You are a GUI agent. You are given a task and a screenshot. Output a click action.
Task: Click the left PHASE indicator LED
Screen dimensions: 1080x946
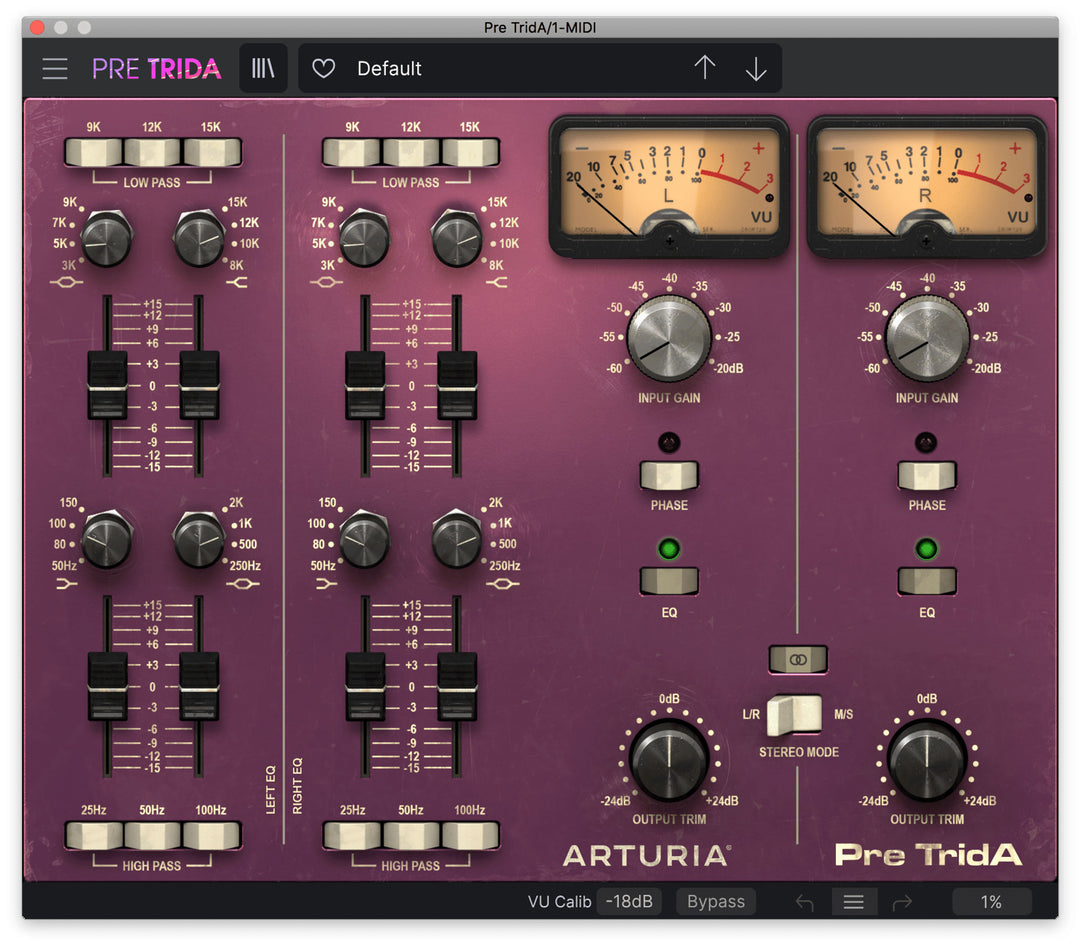pyautogui.click(x=669, y=442)
